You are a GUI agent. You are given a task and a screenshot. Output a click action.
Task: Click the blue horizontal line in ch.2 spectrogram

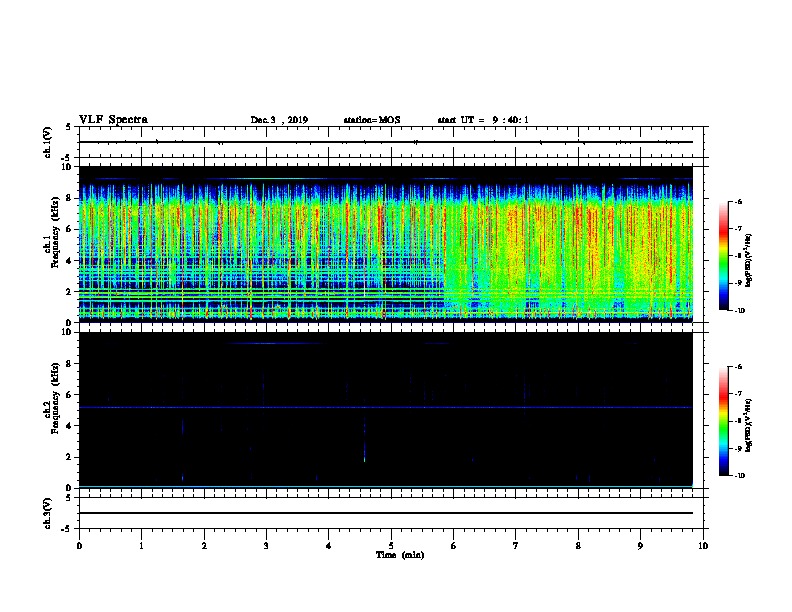tap(386, 407)
